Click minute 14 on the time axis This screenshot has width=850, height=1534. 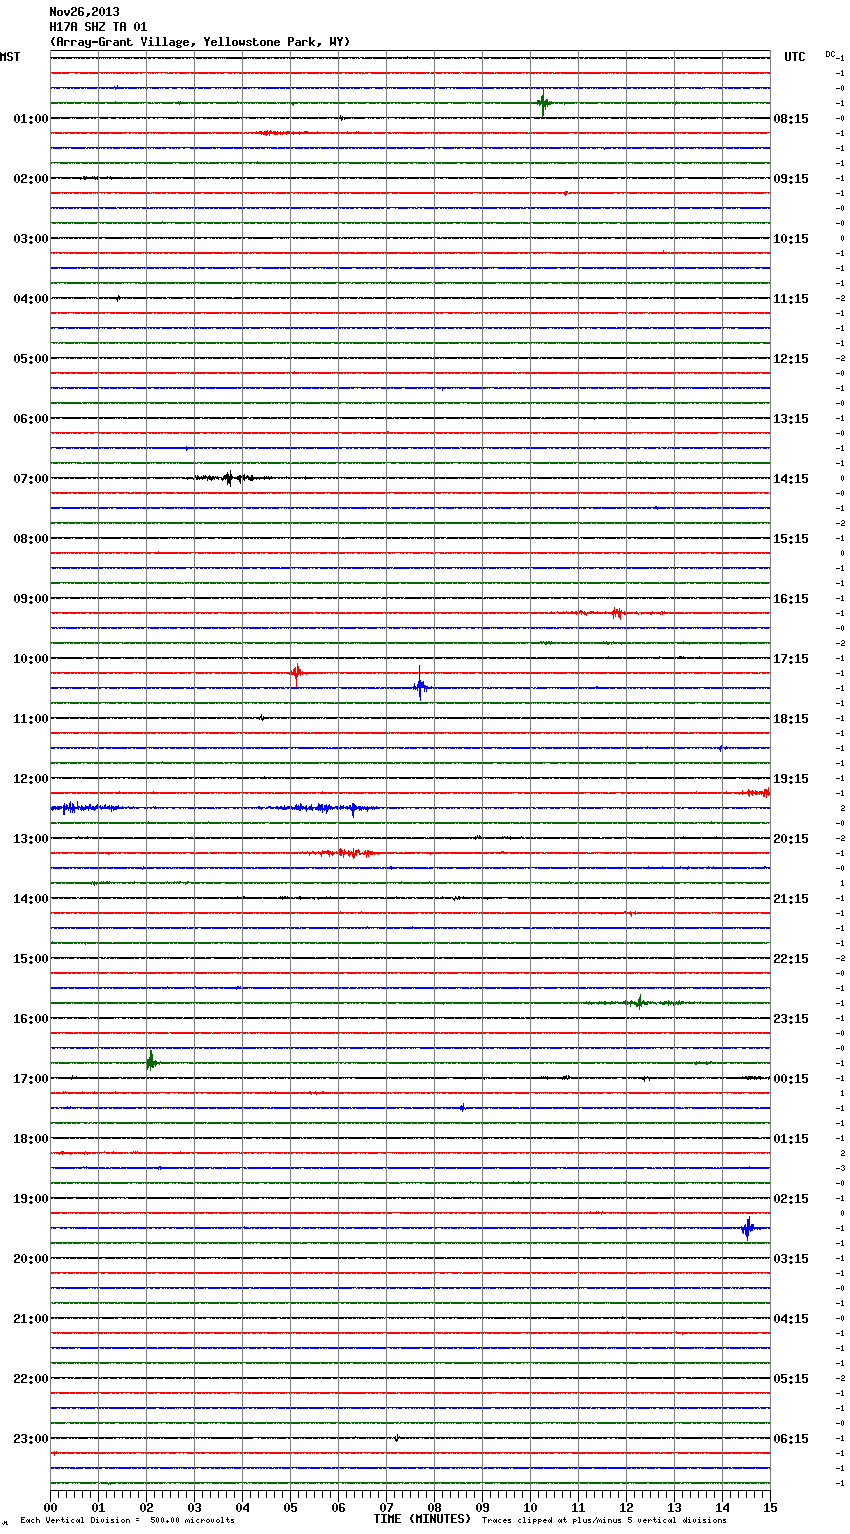pos(722,1507)
